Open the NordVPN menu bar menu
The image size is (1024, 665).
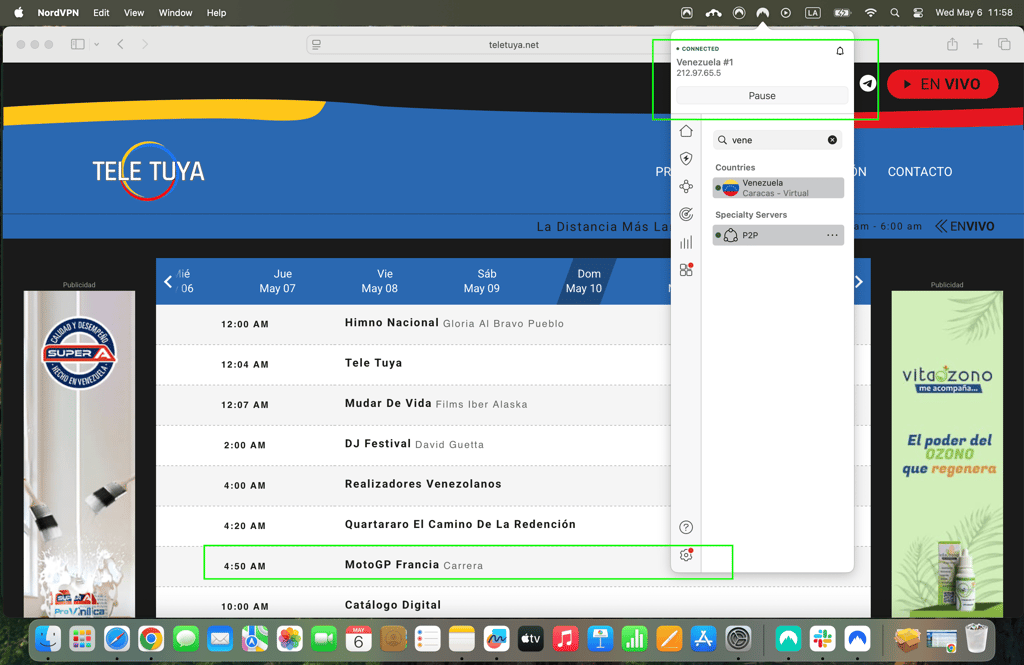[58, 12]
